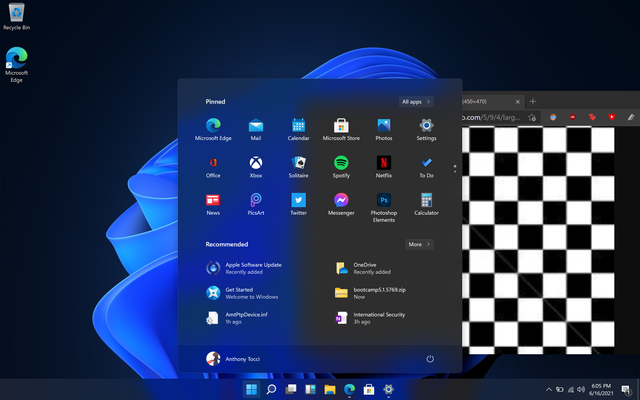Viewport: 640px width, 400px height.
Task: Launch PicsArt
Action: (x=256, y=204)
